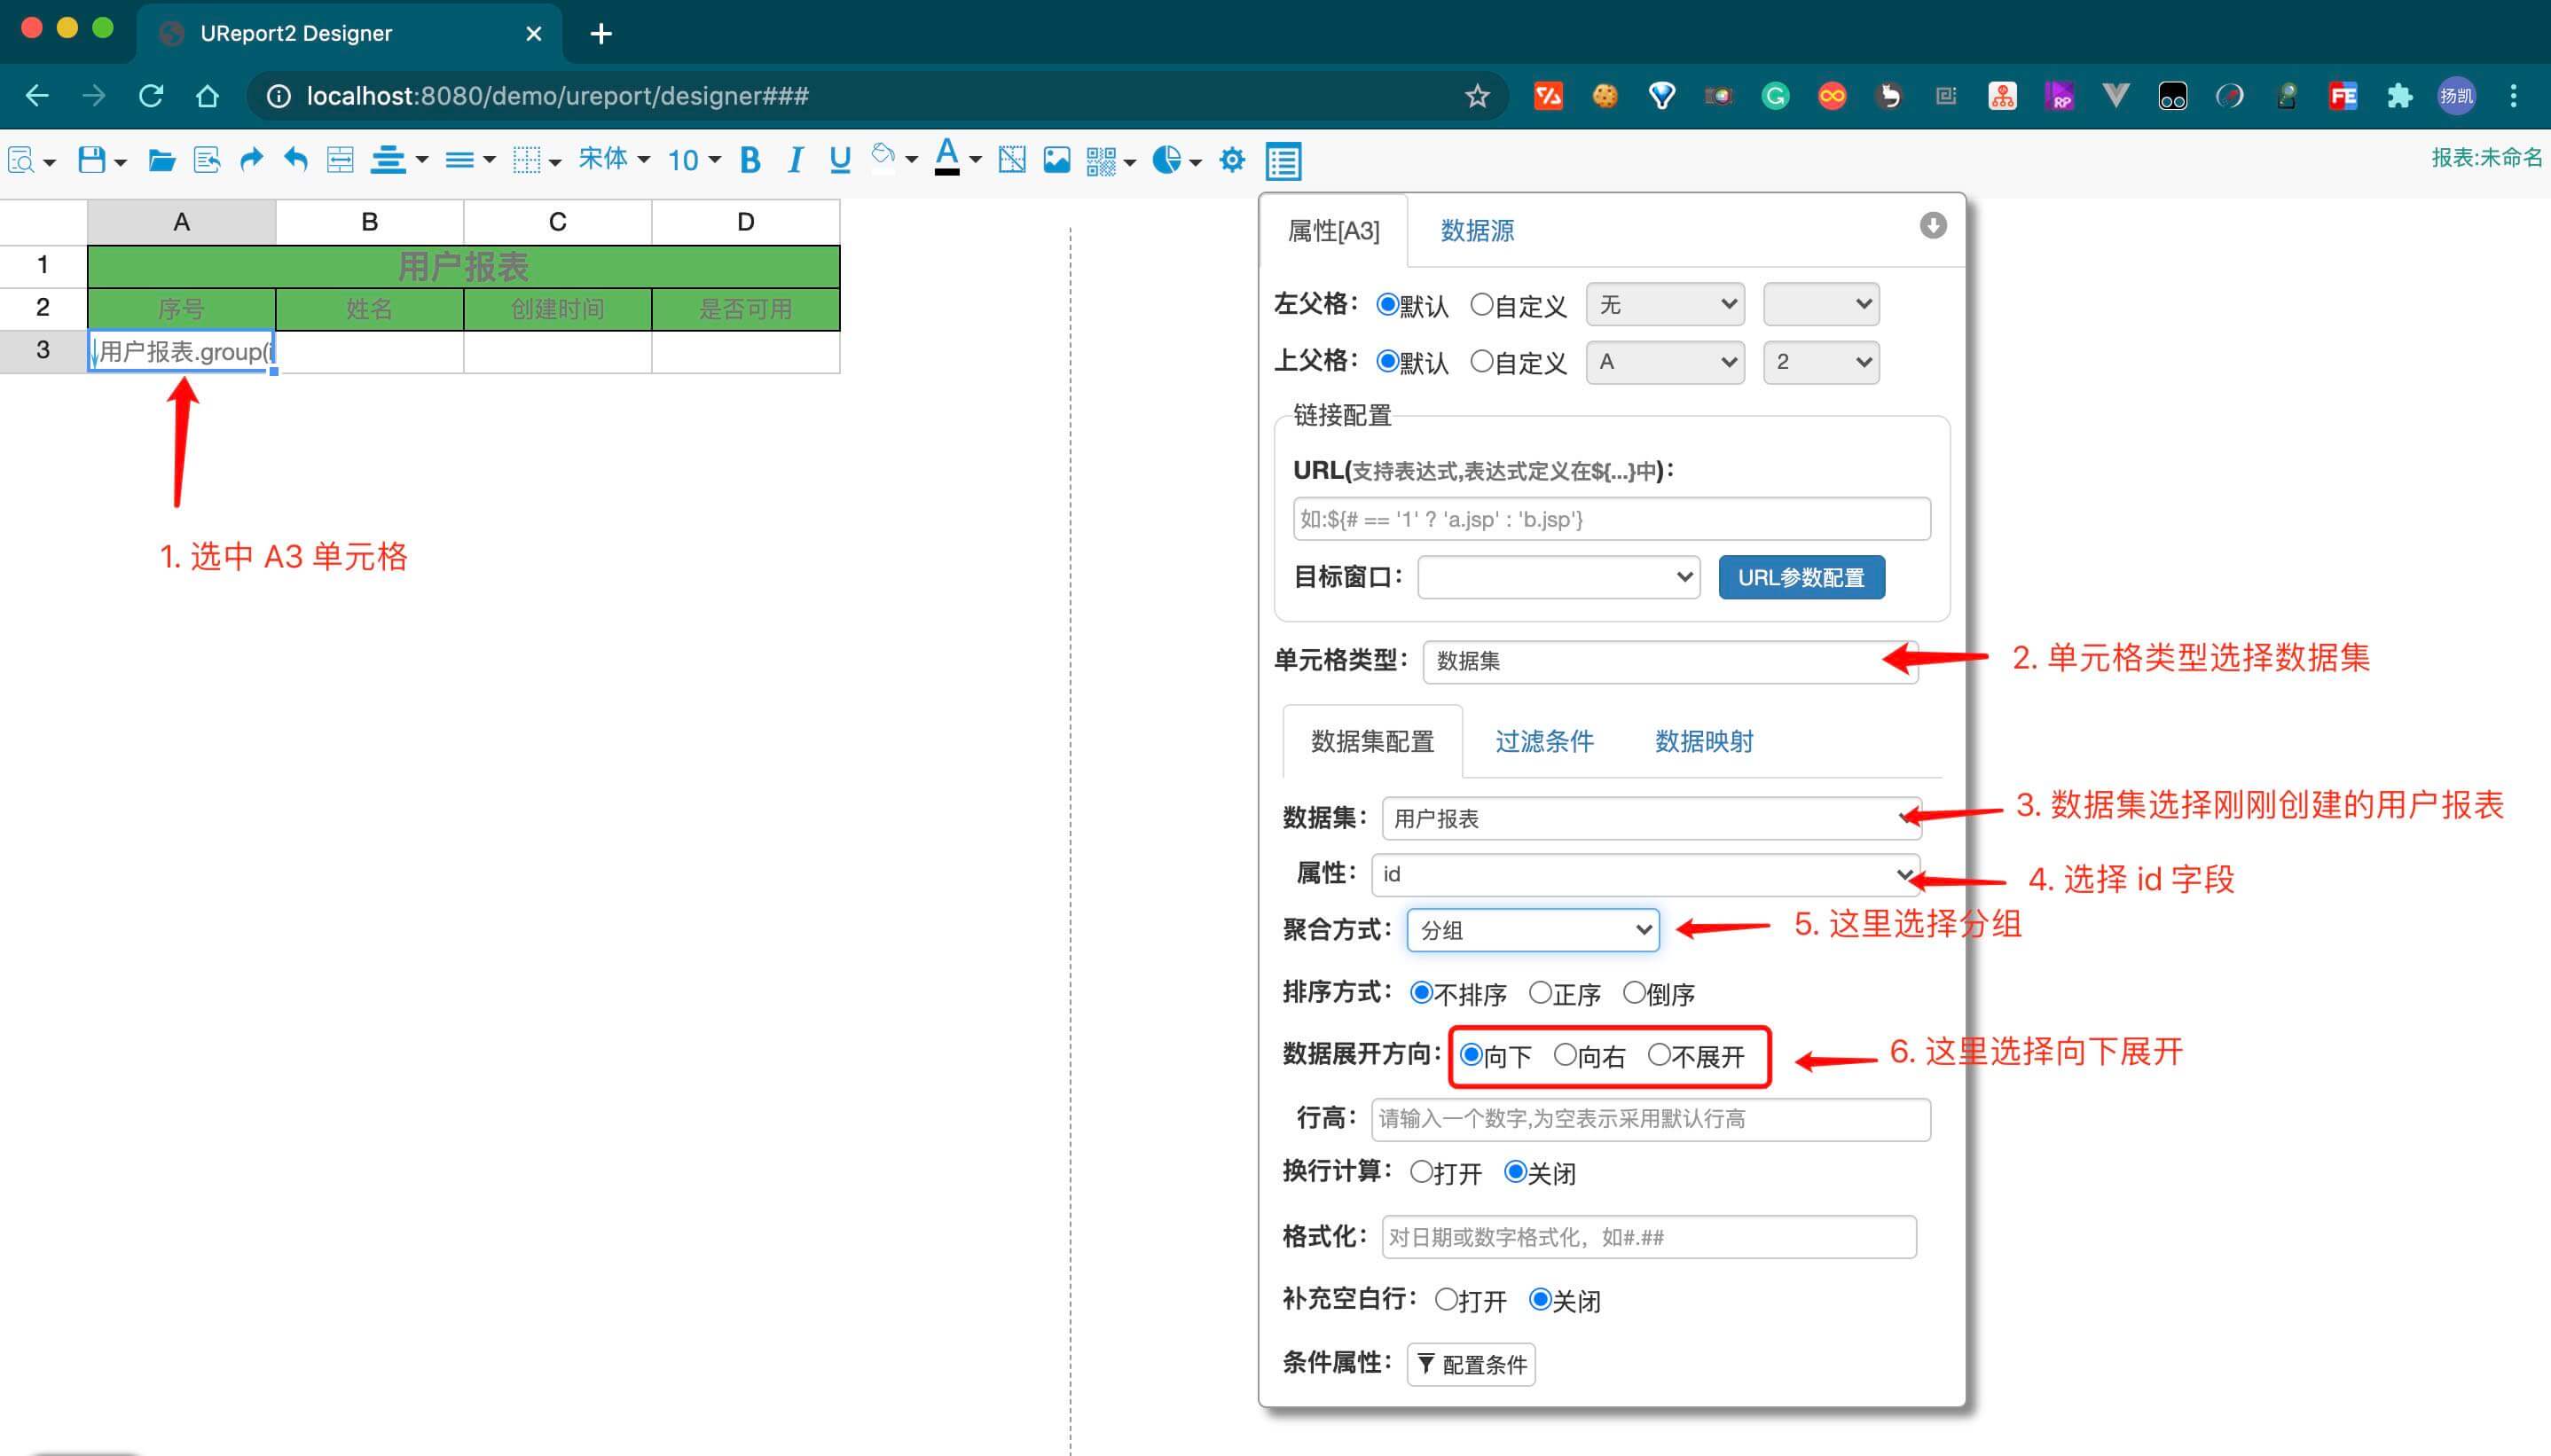This screenshot has height=1456, width=2551.
Task: Toggle the merge cells tool
Action: [x=340, y=160]
